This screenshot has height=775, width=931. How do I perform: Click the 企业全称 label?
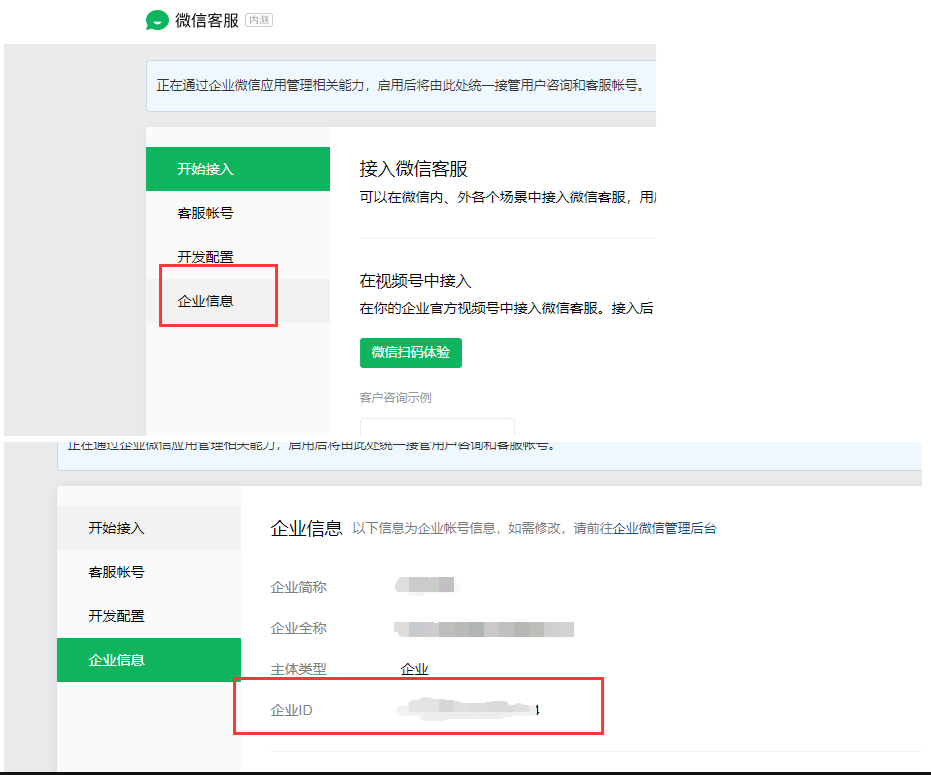(299, 628)
